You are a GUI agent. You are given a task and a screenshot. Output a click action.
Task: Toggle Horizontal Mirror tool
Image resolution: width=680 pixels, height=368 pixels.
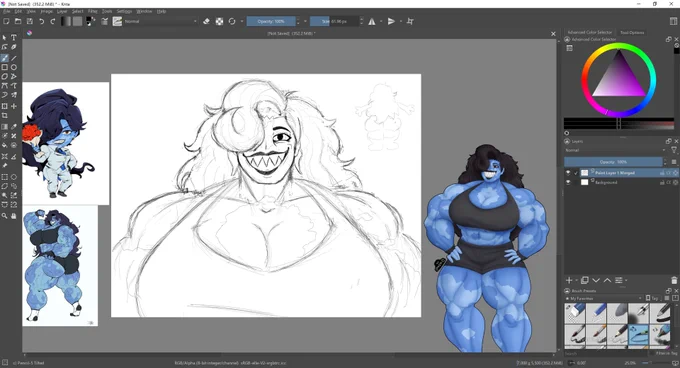tap(372, 21)
